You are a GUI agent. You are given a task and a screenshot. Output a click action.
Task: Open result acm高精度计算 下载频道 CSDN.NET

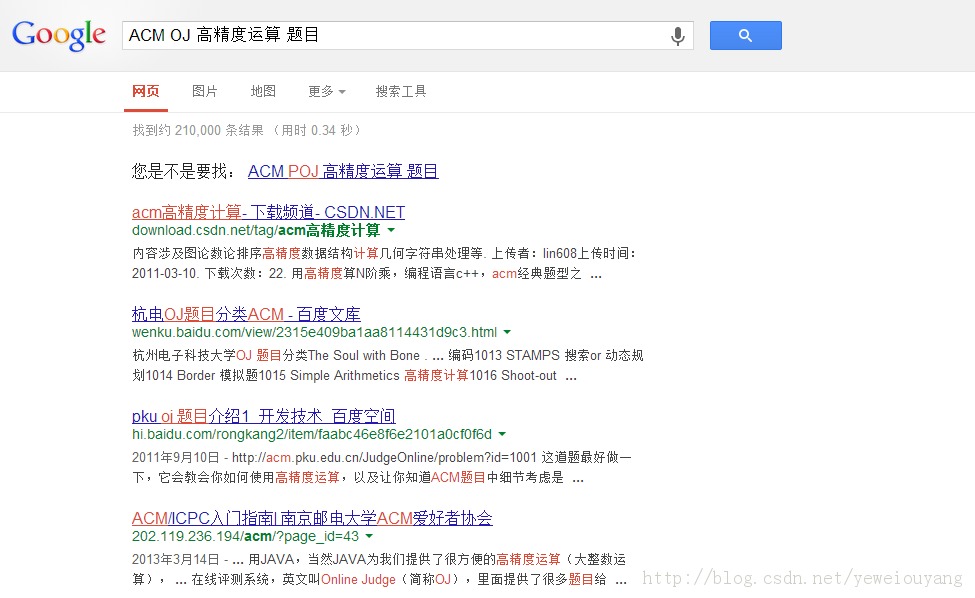click(268, 212)
